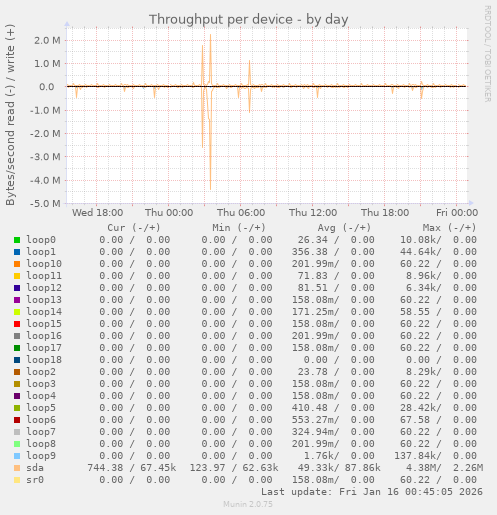Click the loop10 orange legend swatch
Image resolution: width=497 pixels, height=515 pixels.
click(17, 264)
